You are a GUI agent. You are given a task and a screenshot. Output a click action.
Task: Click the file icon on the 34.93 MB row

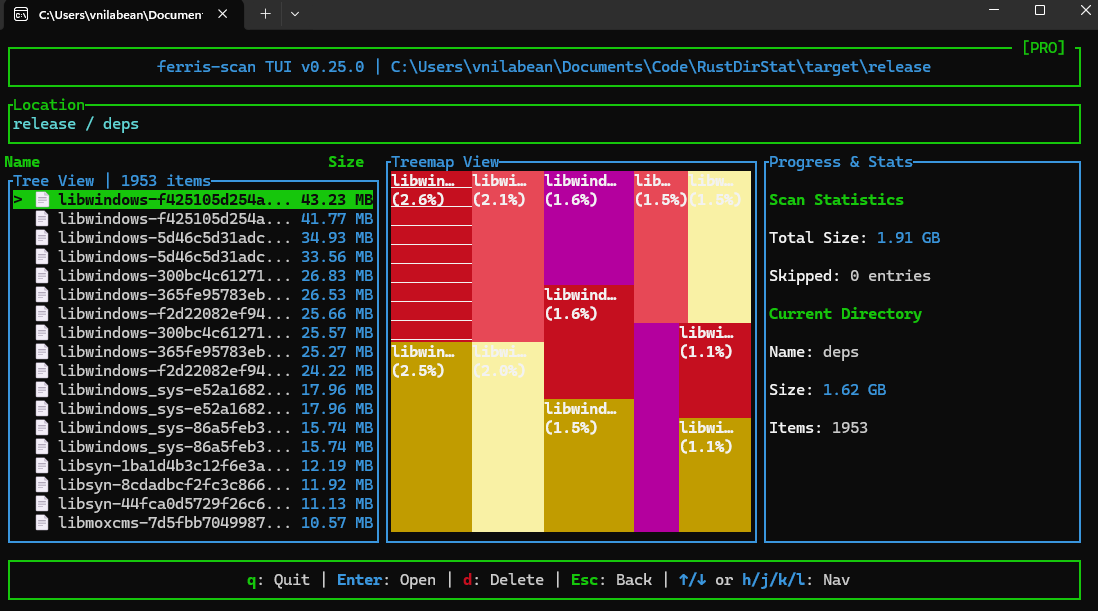[42, 238]
